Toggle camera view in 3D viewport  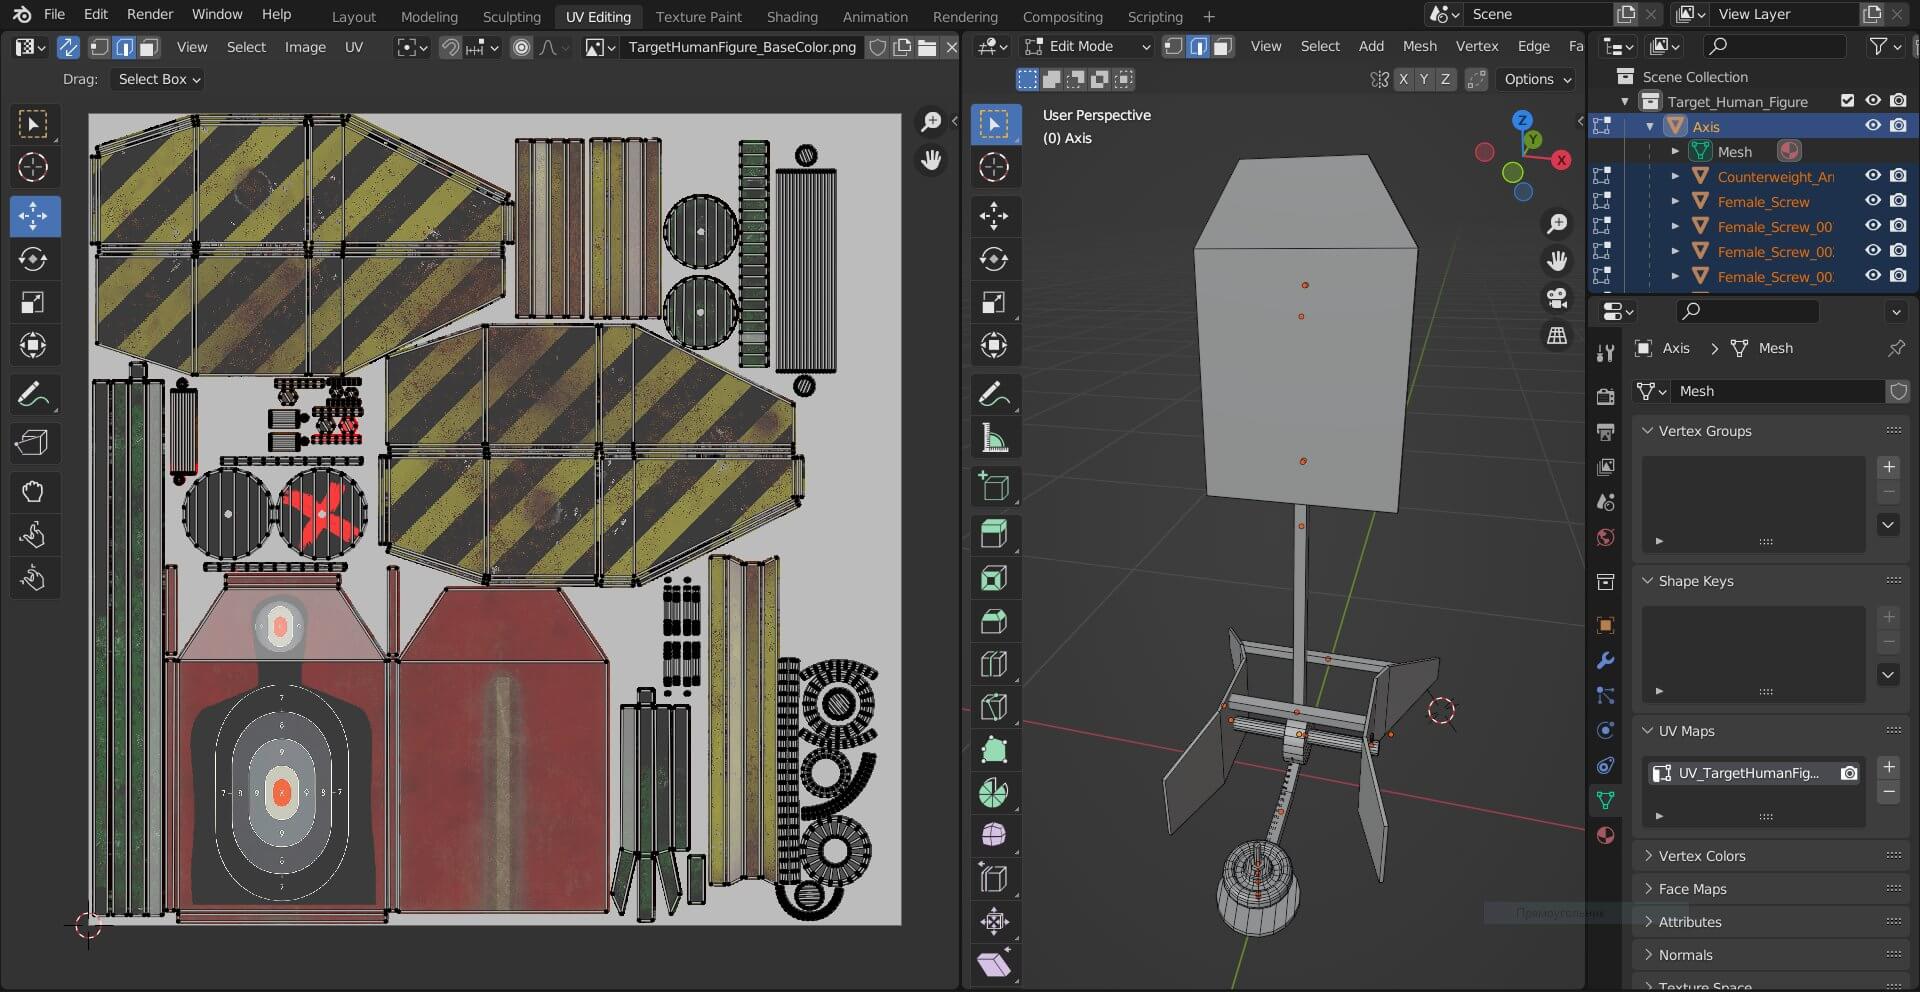tap(1557, 298)
